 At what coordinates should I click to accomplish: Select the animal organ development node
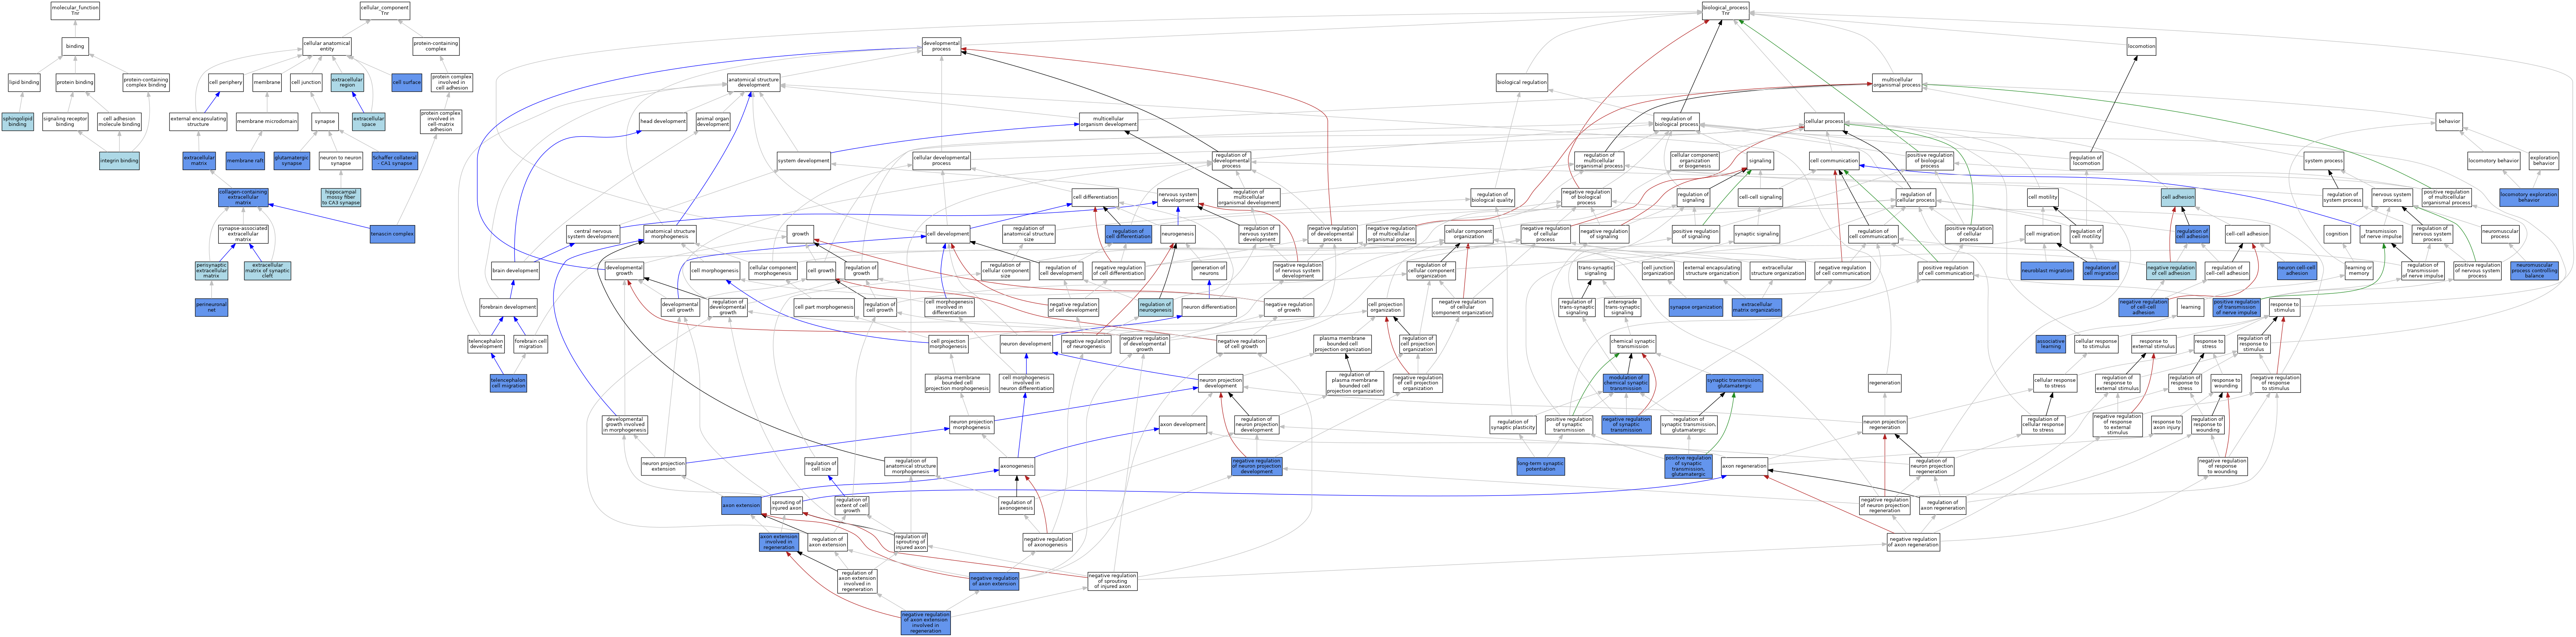click(x=713, y=122)
